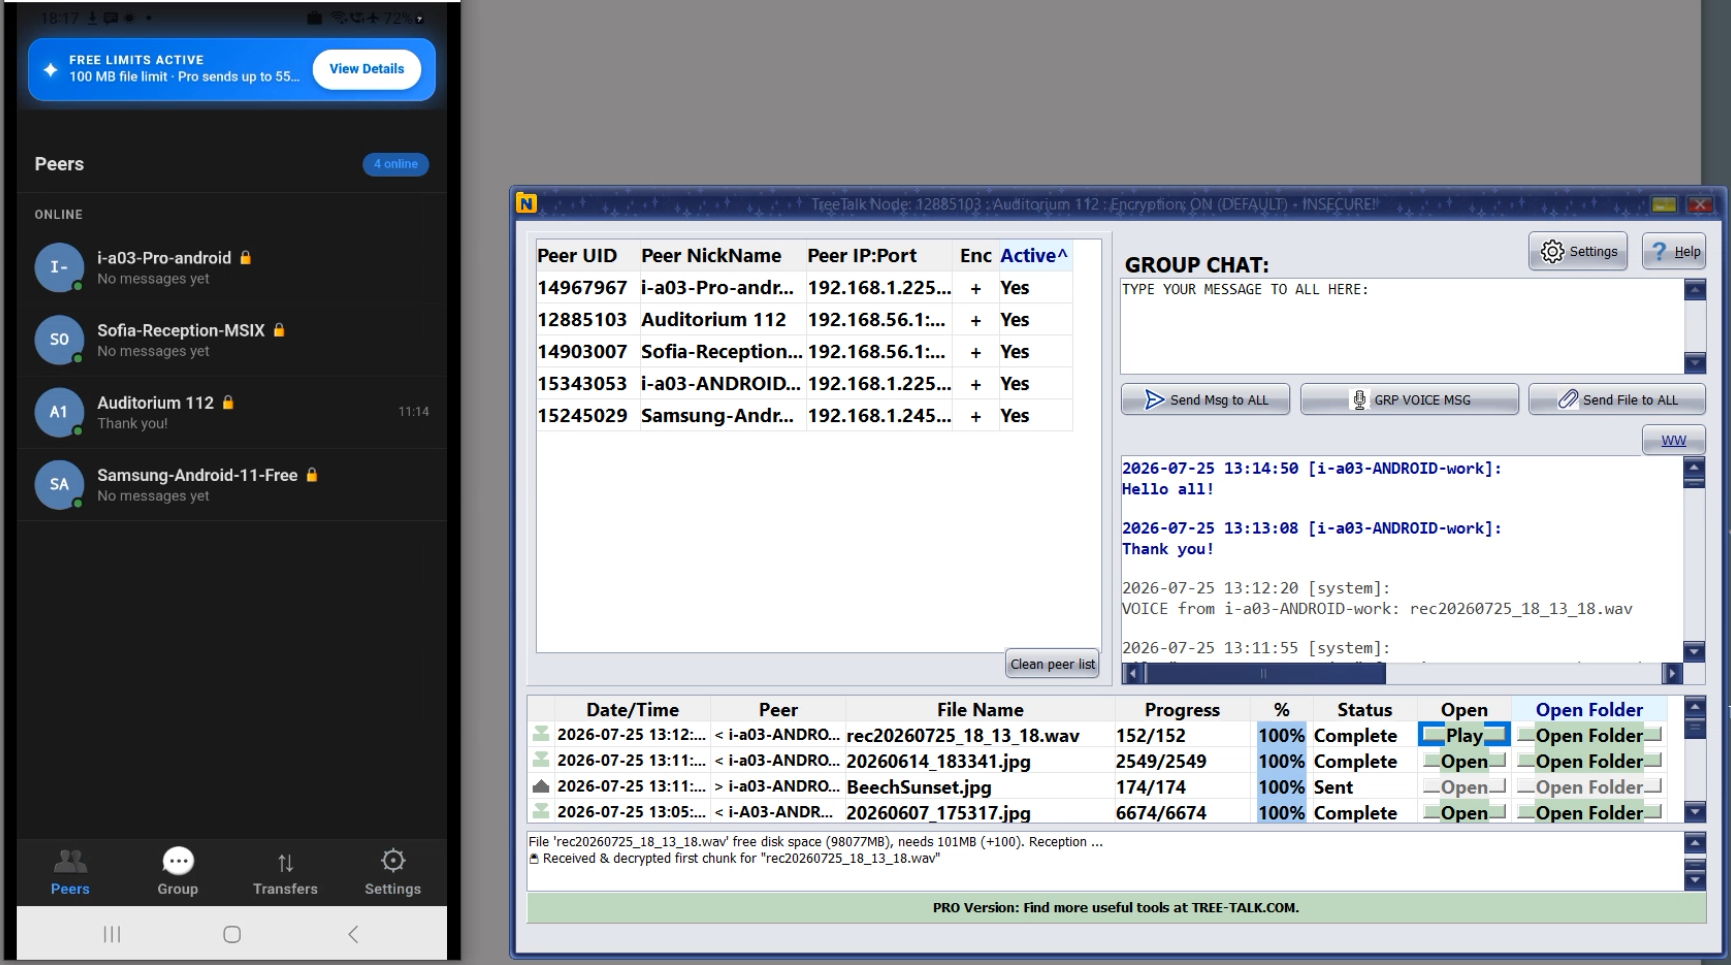Sort by the Enc column header
This screenshot has height=965, width=1731.
[975, 256]
